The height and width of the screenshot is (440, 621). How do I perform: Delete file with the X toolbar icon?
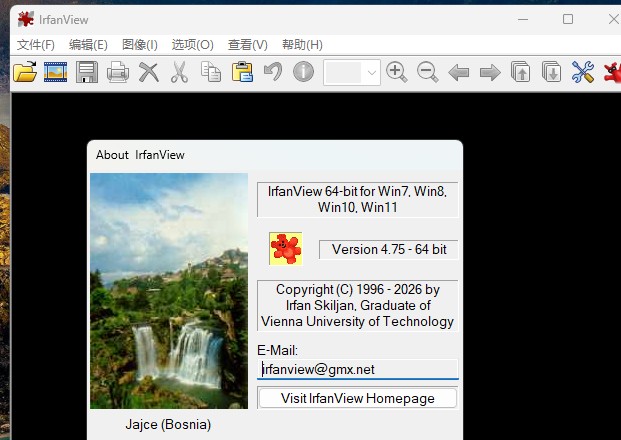coord(149,72)
